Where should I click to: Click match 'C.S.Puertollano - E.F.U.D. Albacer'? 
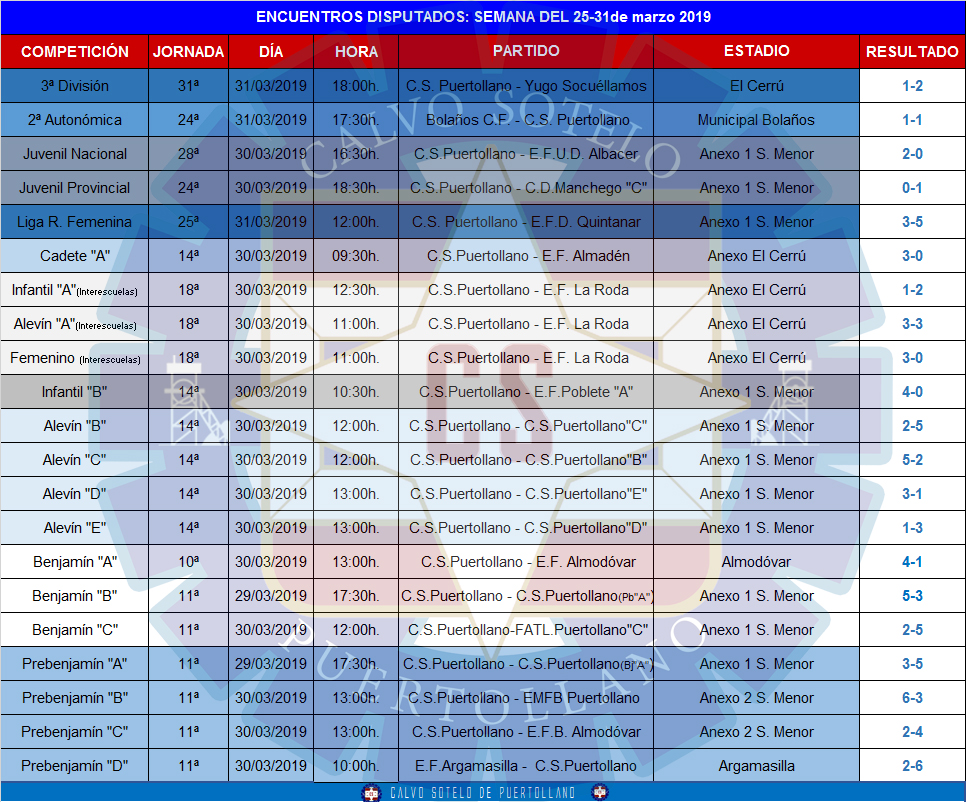tap(526, 153)
